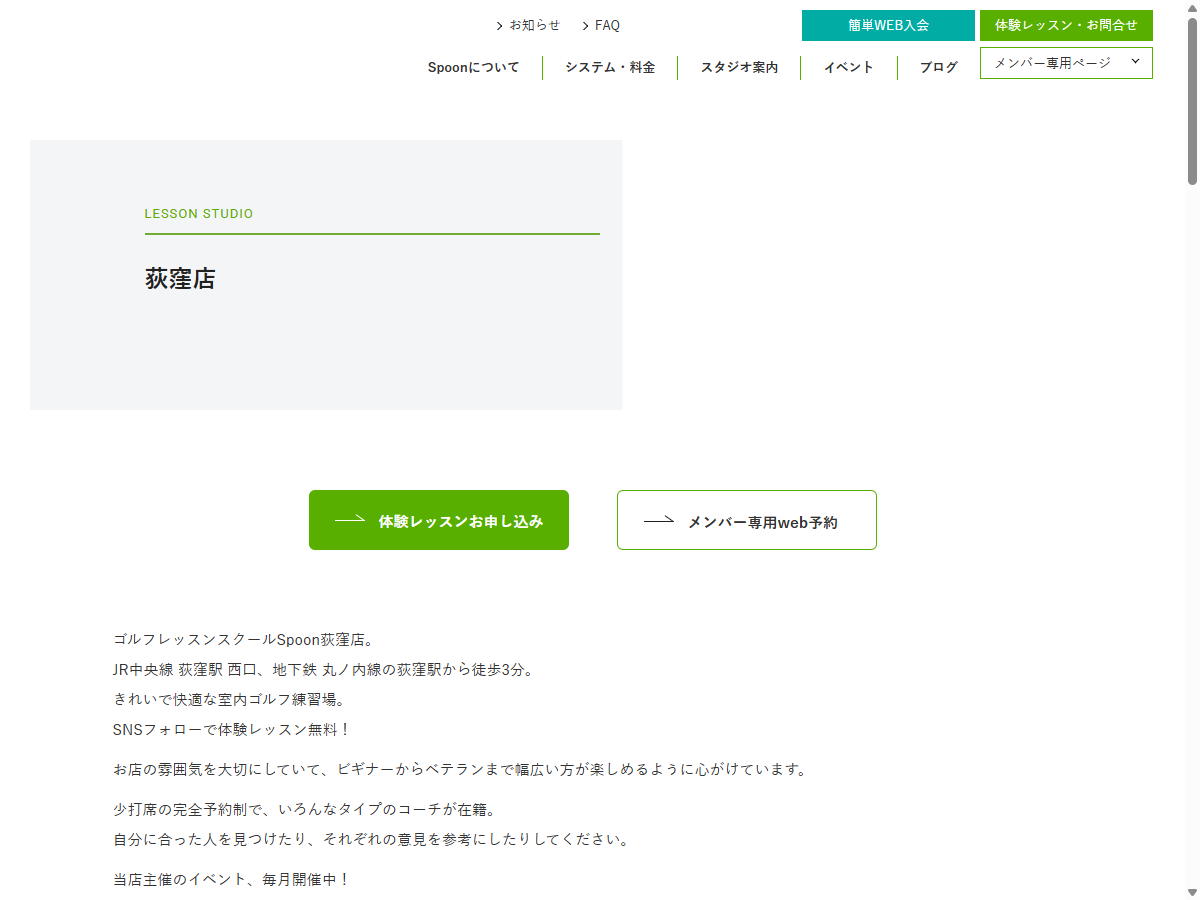The image size is (1200, 900).
Task: Click the 体験レッスンお申し込み button
Action: 439,520
